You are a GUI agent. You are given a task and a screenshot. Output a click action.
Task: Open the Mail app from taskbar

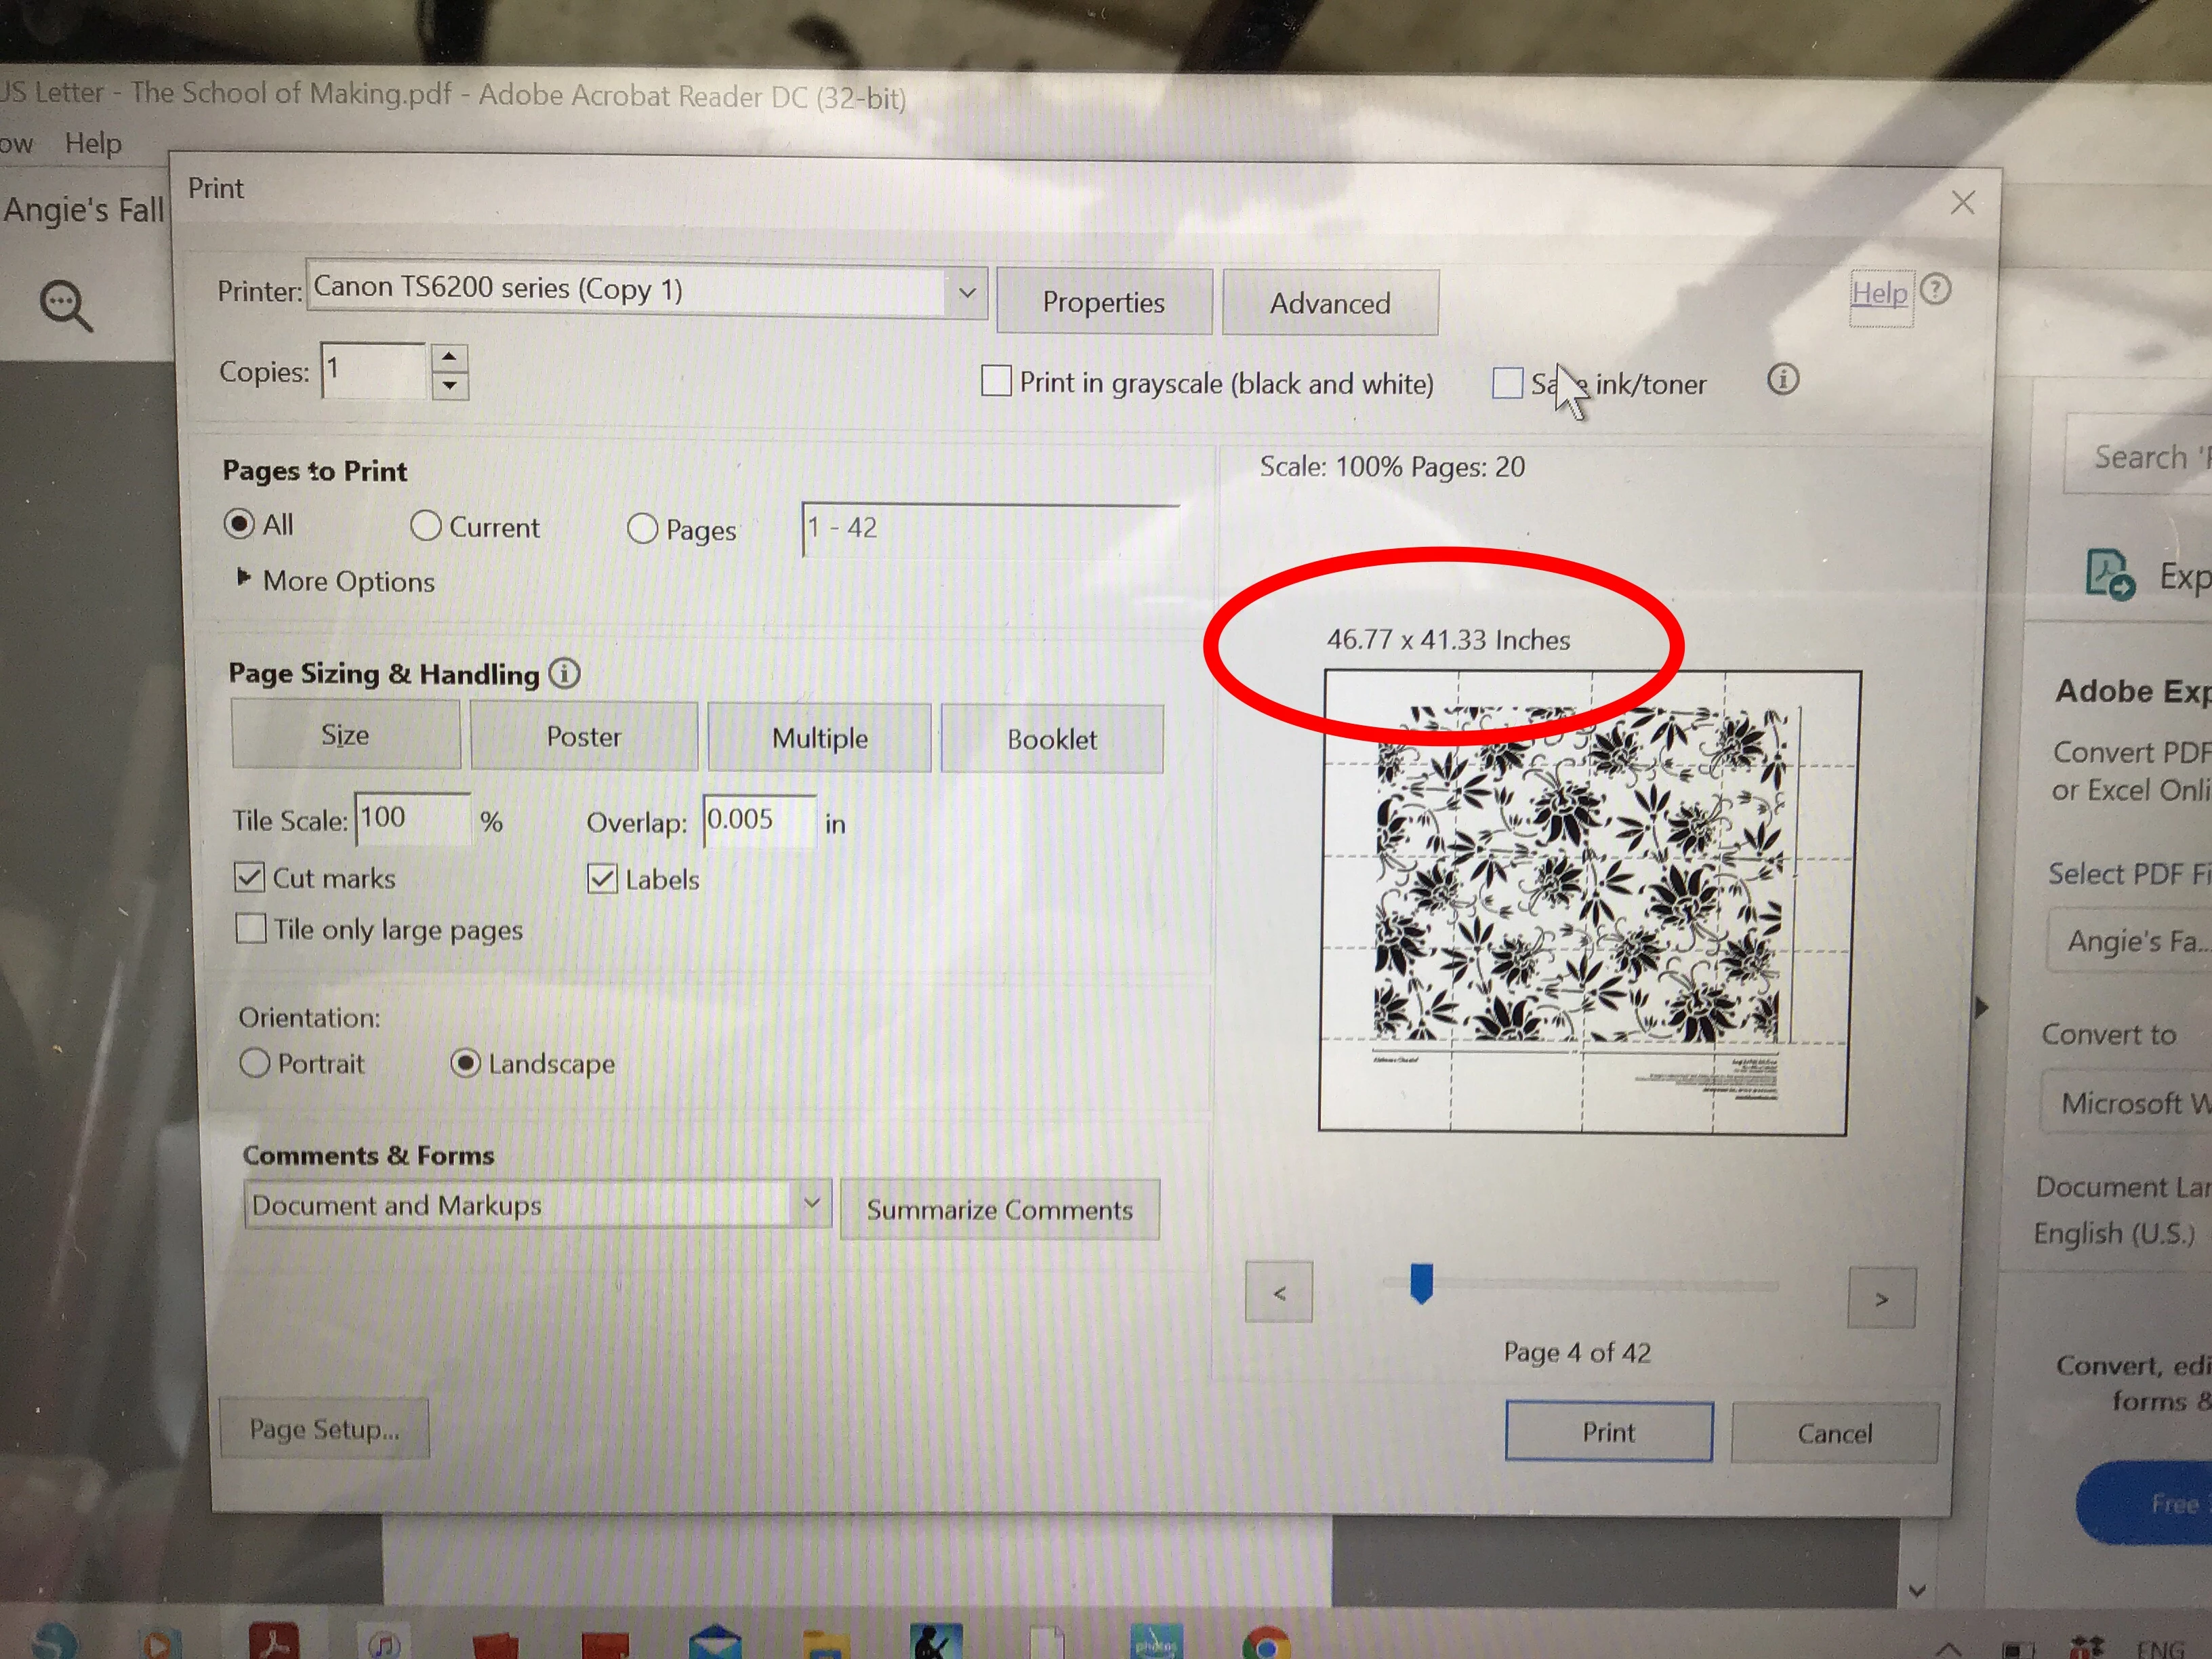(x=715, y=1642)
